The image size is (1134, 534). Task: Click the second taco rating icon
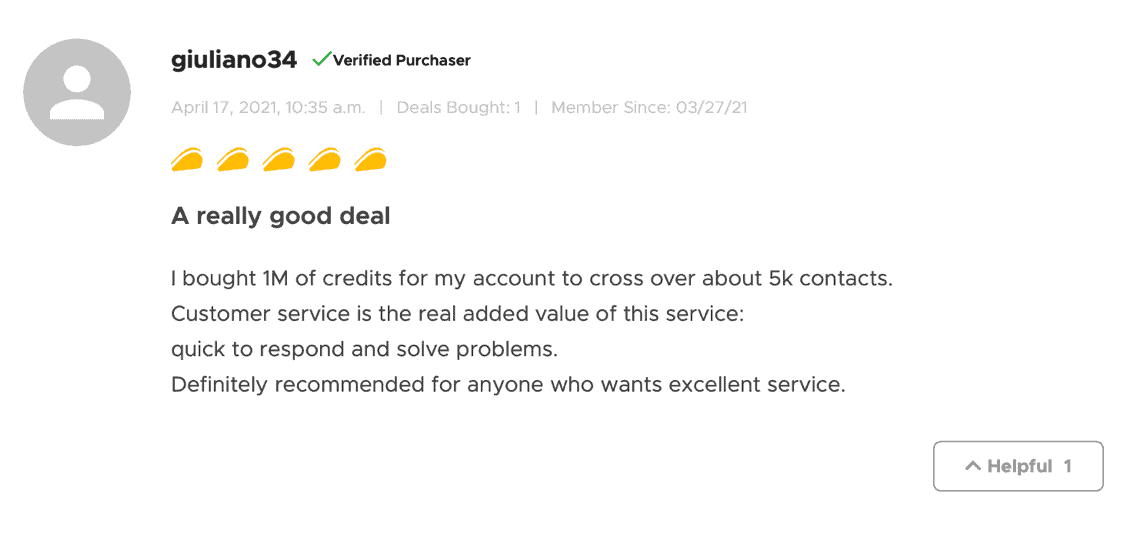pyautogui.click(x=233, y=160)
